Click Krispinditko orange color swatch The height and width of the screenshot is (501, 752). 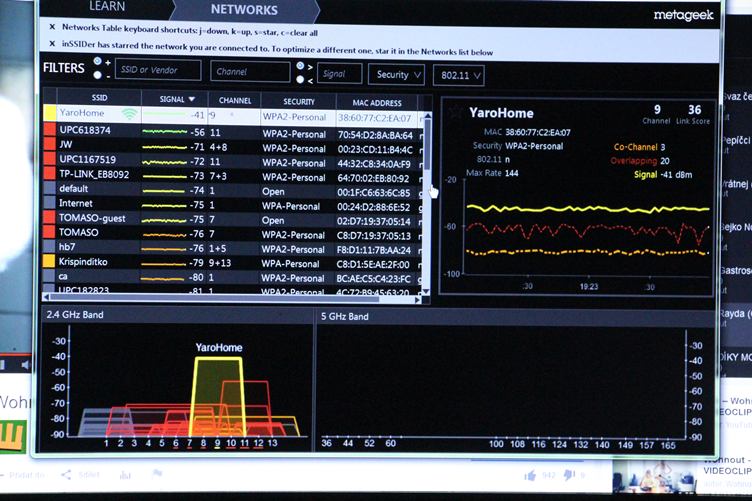point(49,261)
